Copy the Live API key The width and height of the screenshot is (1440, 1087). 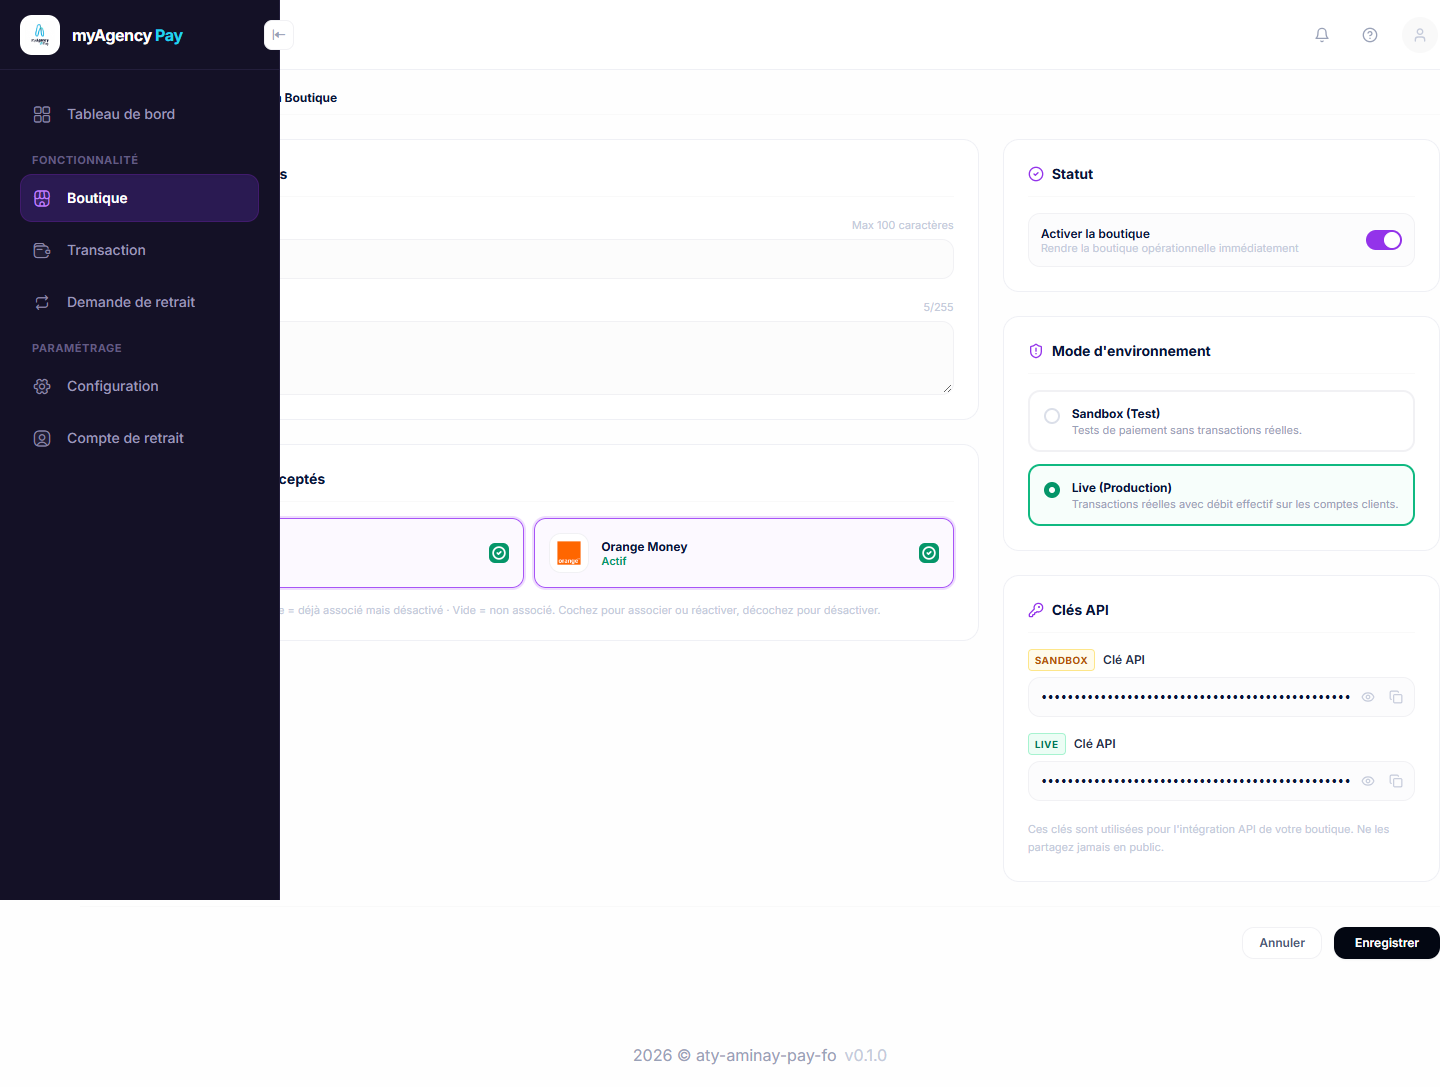[x=1396, y=781]
